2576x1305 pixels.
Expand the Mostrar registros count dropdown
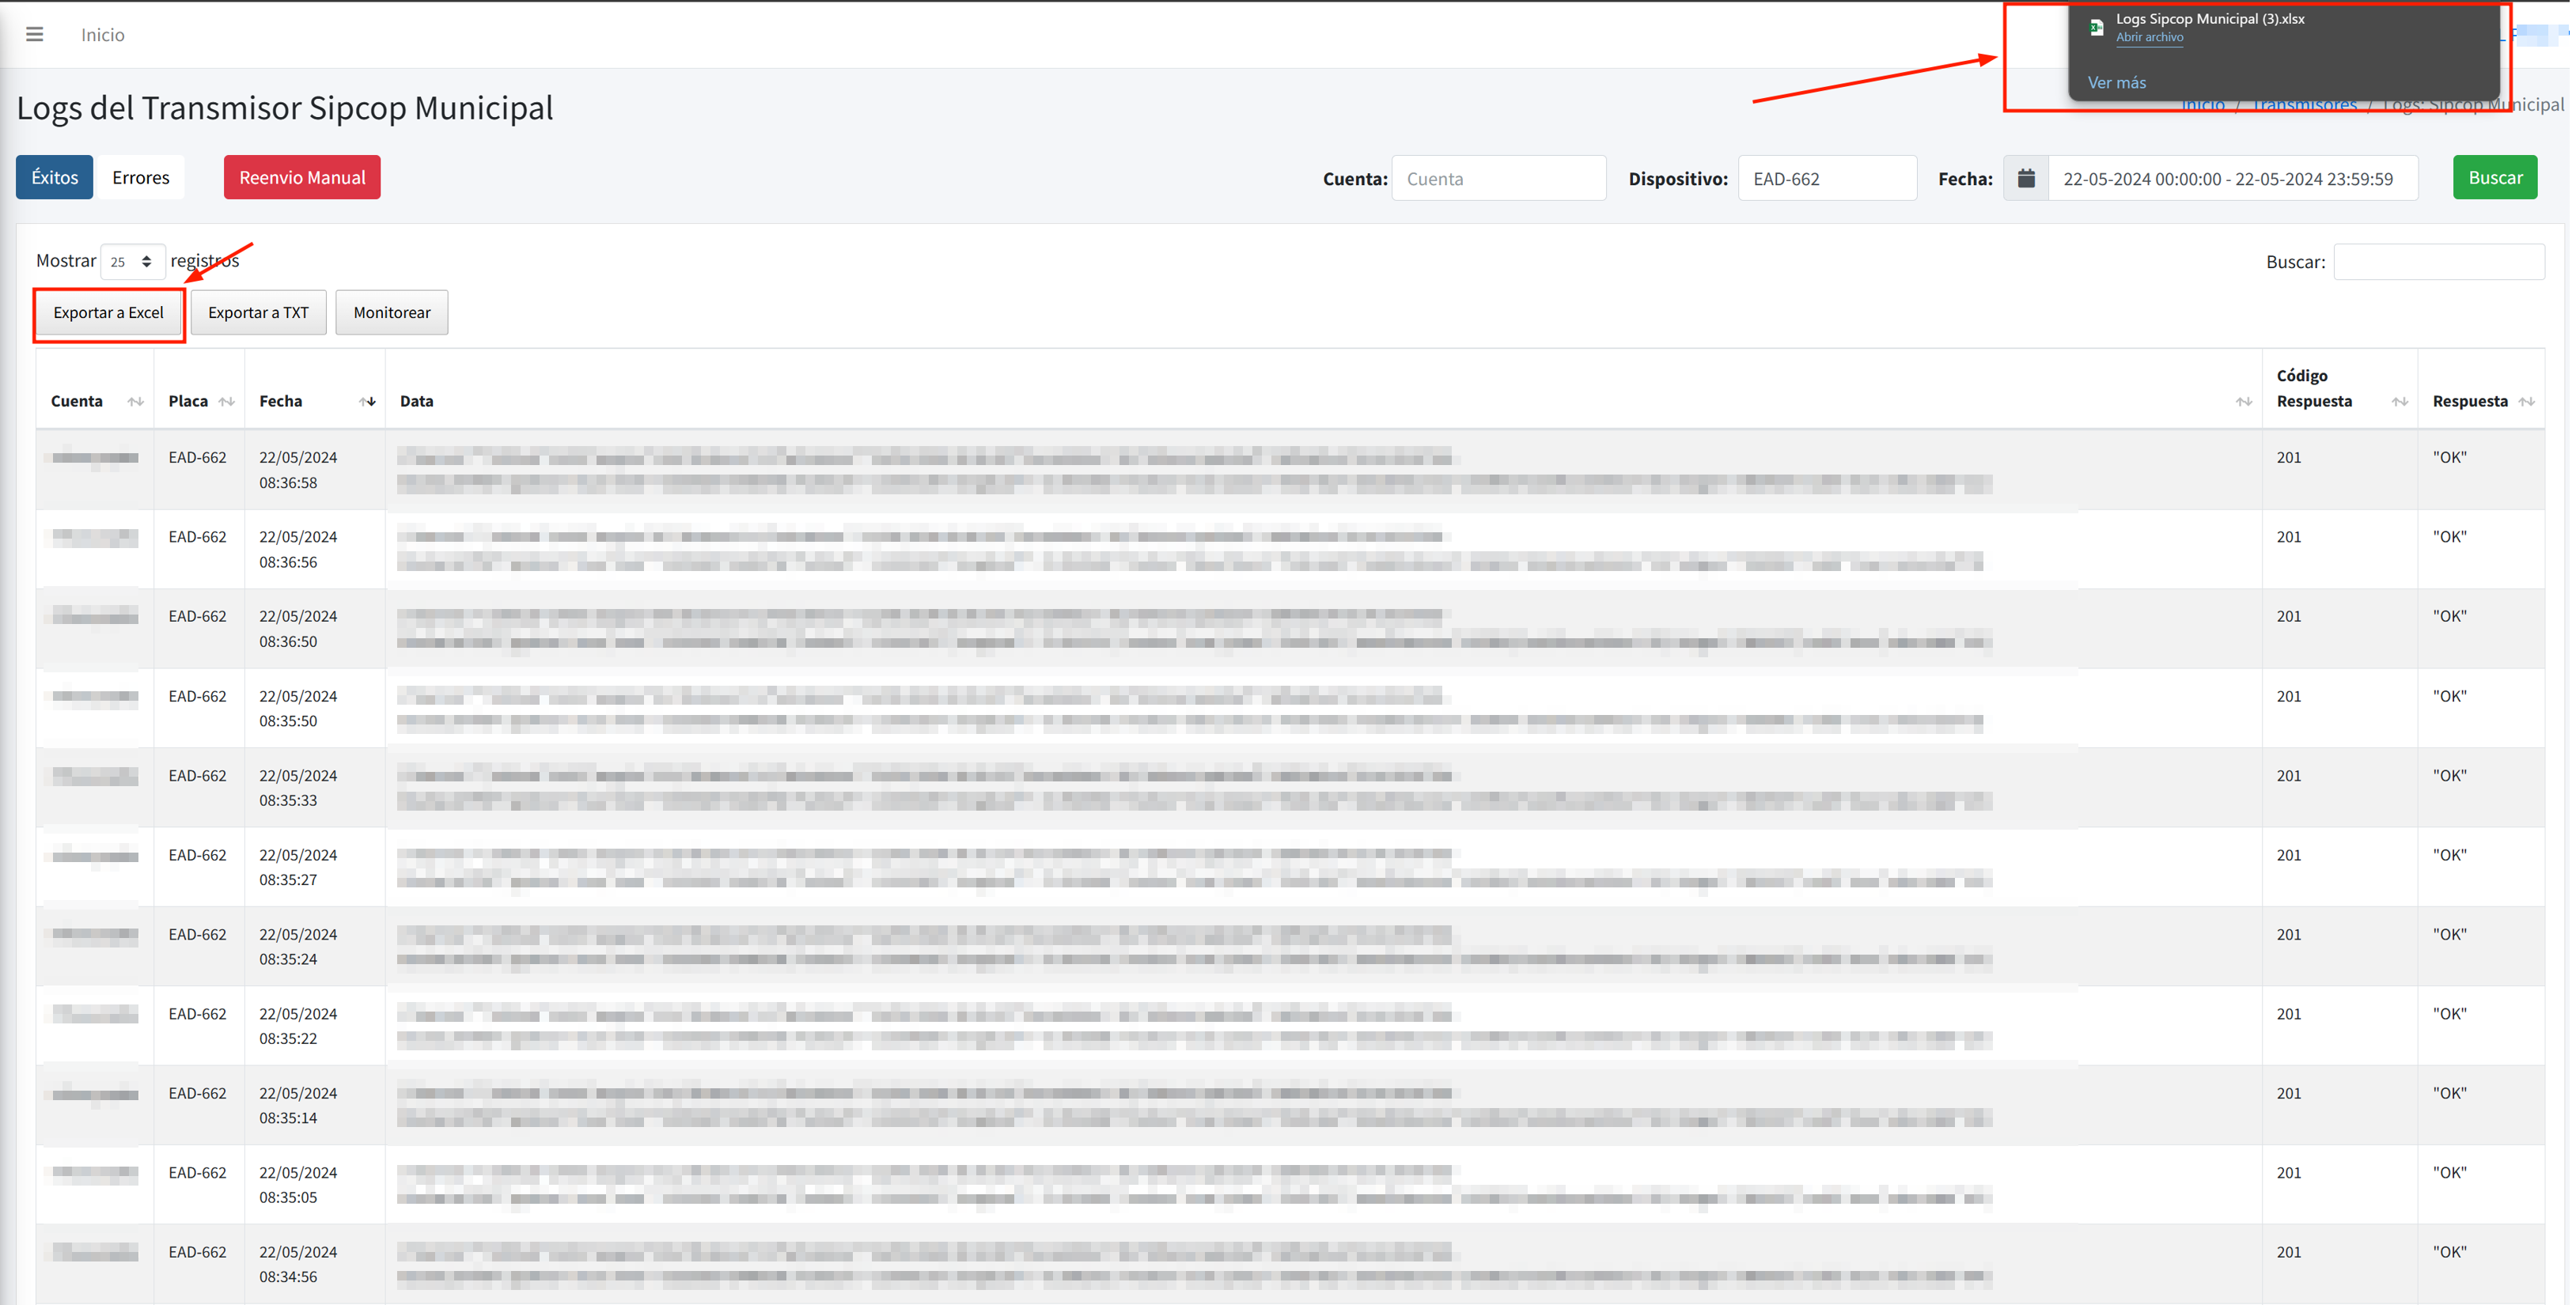coord(132,261)
